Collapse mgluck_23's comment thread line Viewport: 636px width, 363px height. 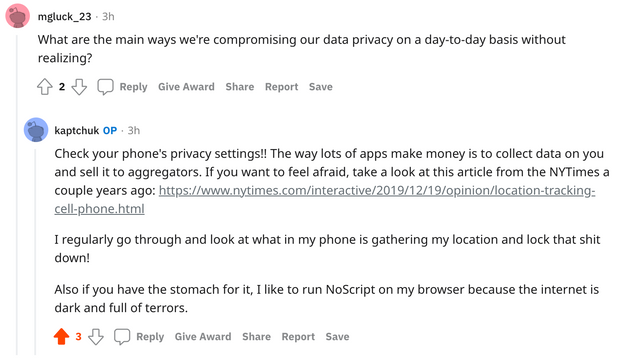point(17,195)
